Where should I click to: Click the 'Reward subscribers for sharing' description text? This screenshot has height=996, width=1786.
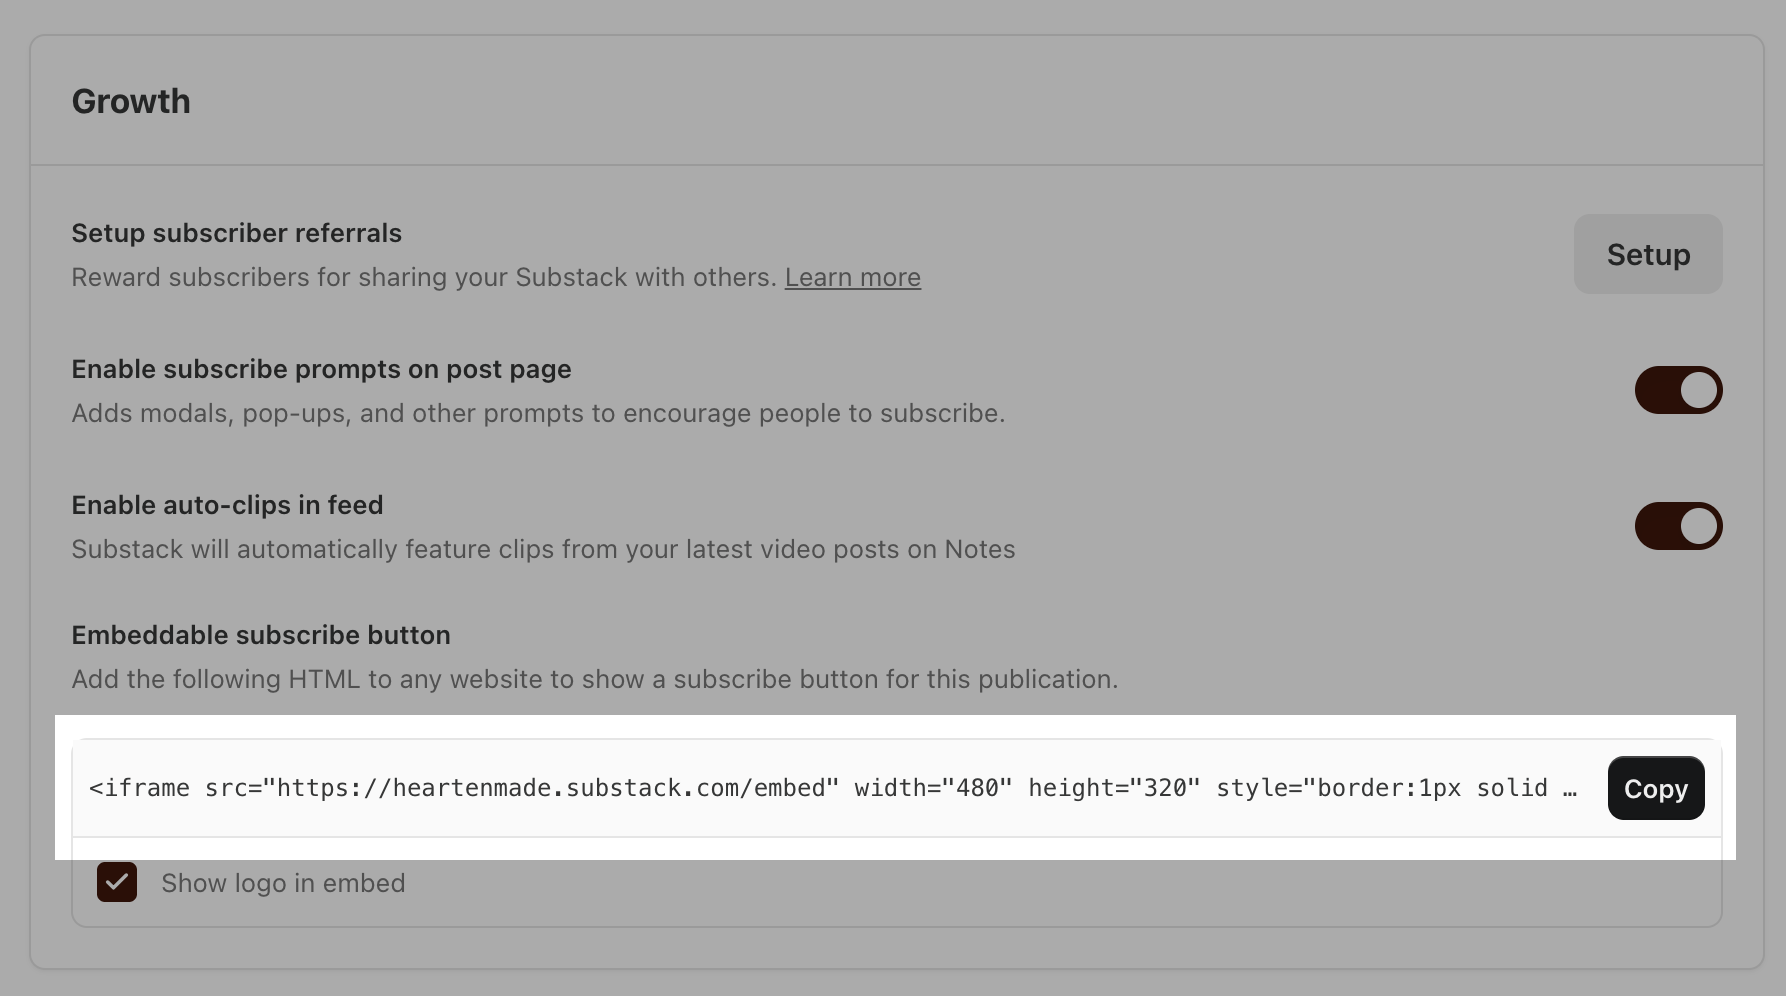point(424,277)
